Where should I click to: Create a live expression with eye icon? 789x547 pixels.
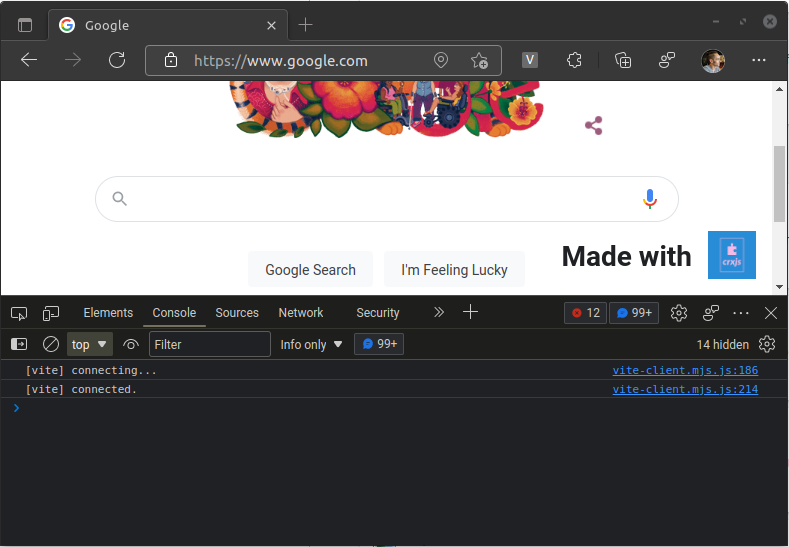[x=131, y=345]
